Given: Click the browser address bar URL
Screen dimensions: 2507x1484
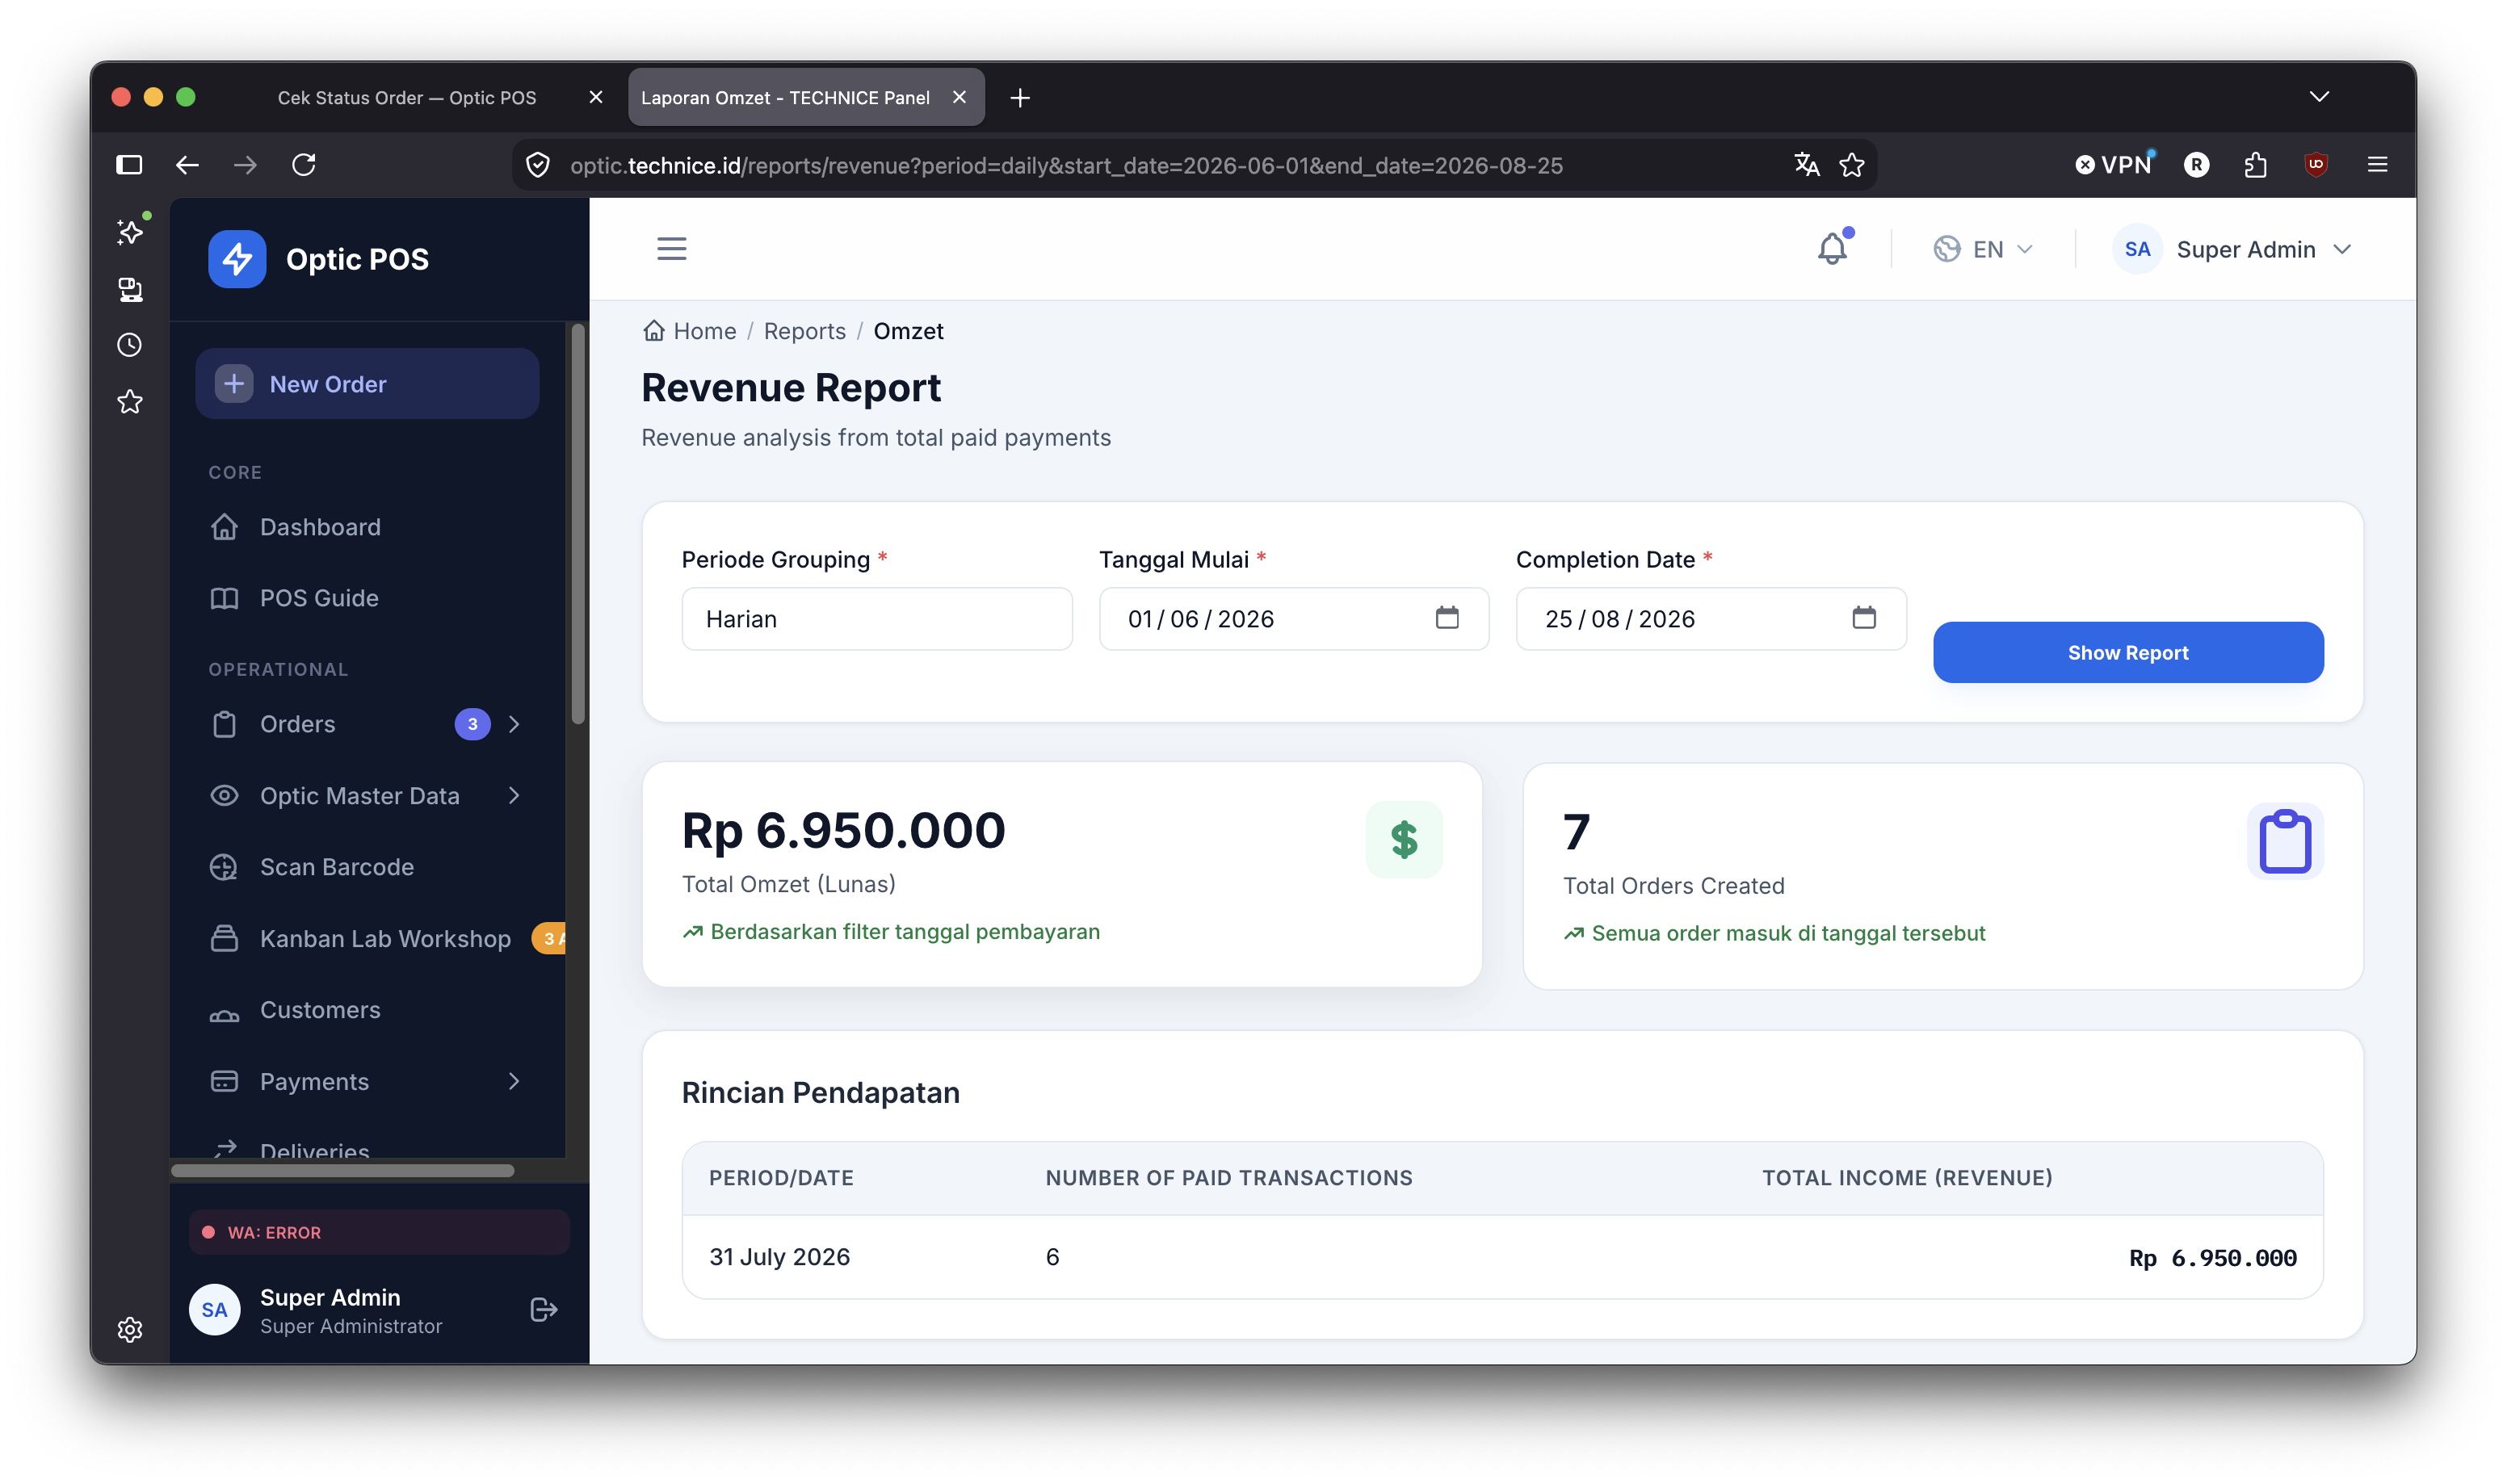Looking at the screenshot, I should pos(1066,165).
